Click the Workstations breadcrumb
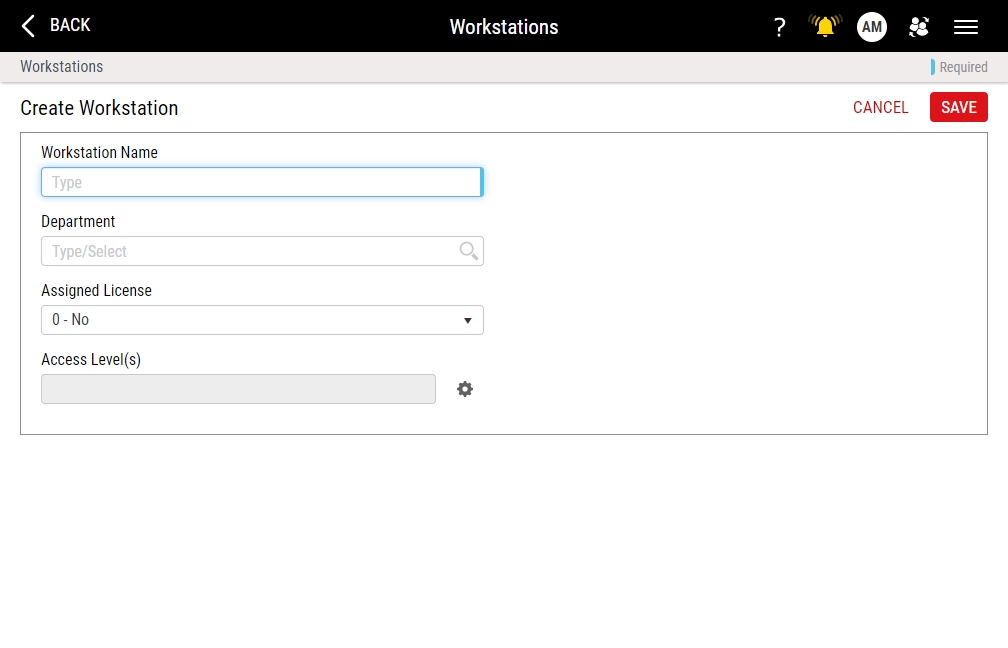1008x648 pixels. tap(62, 67)
